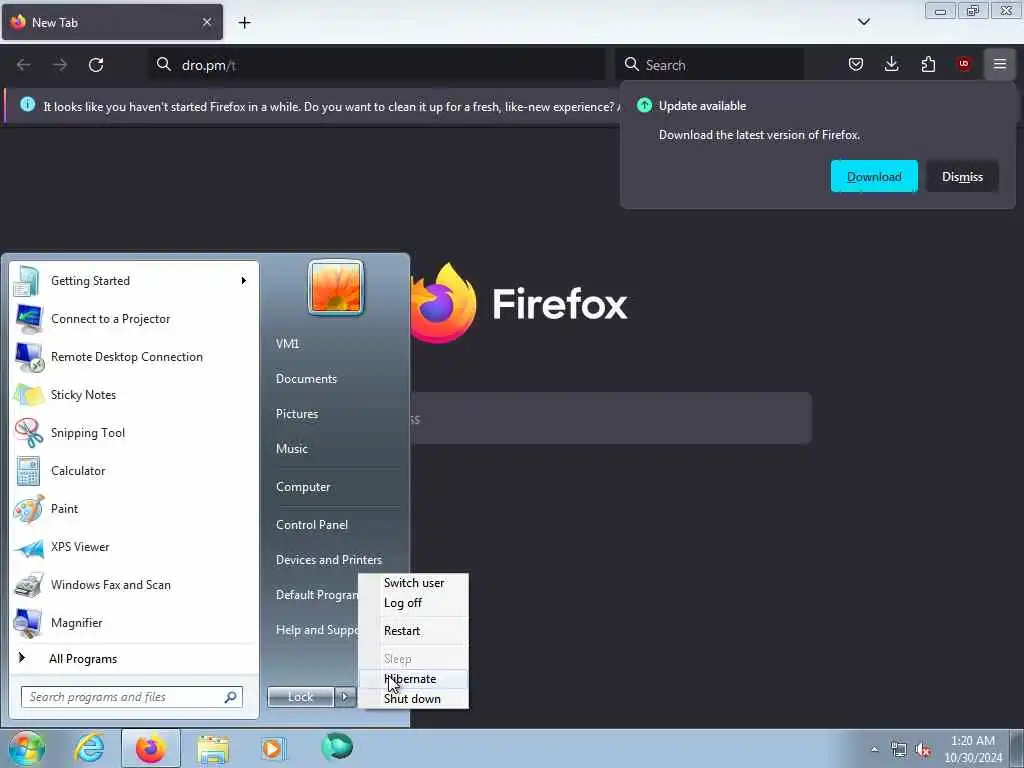Image resolution: width=1024 pixels, height=768 pixels.
Task: Click the uBlock Origin shield icon
Action: pos(963,64)
